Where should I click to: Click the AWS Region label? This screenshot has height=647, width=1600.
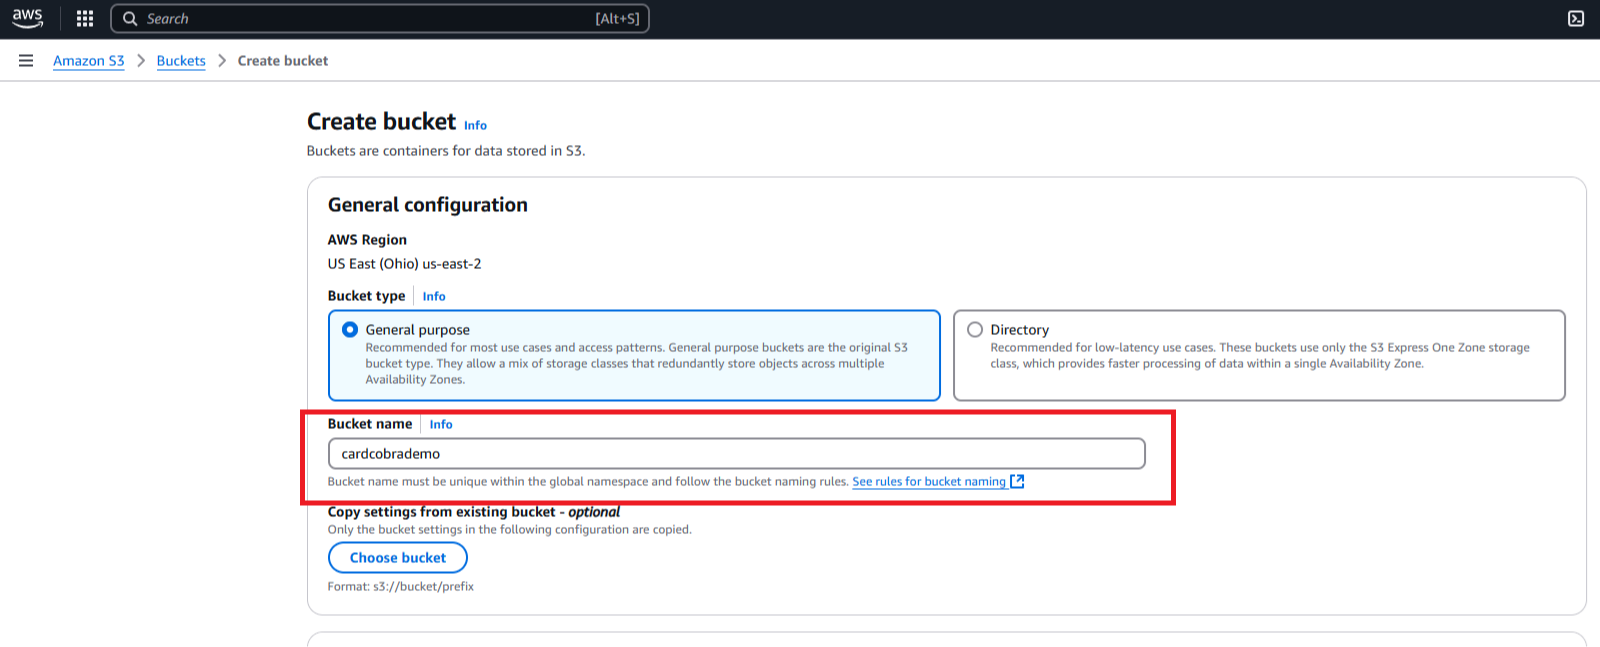[x=367, y=240]
